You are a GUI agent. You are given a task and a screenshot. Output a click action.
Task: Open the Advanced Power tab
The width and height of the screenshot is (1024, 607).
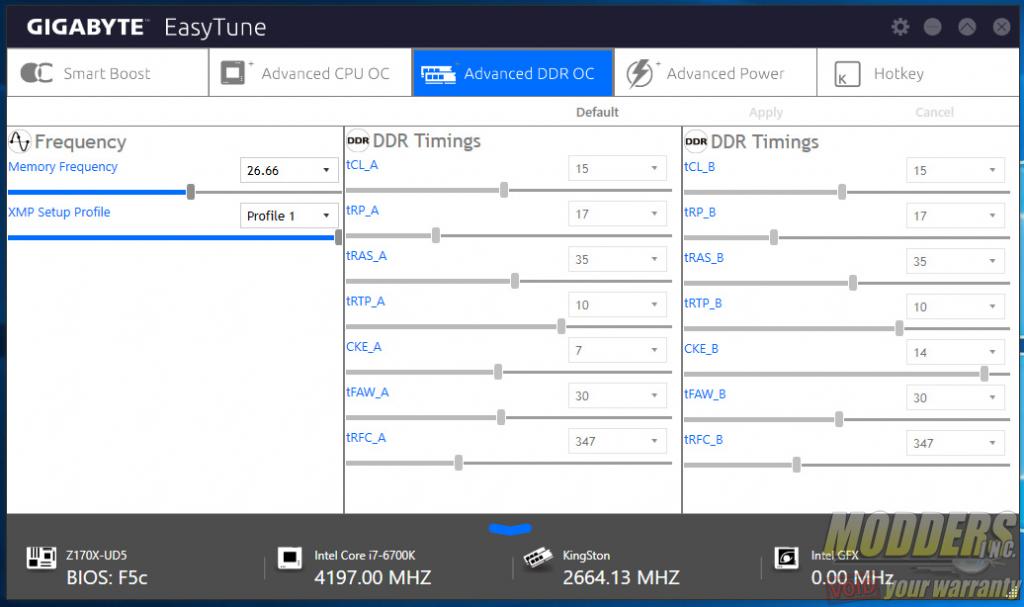point(714,74)
